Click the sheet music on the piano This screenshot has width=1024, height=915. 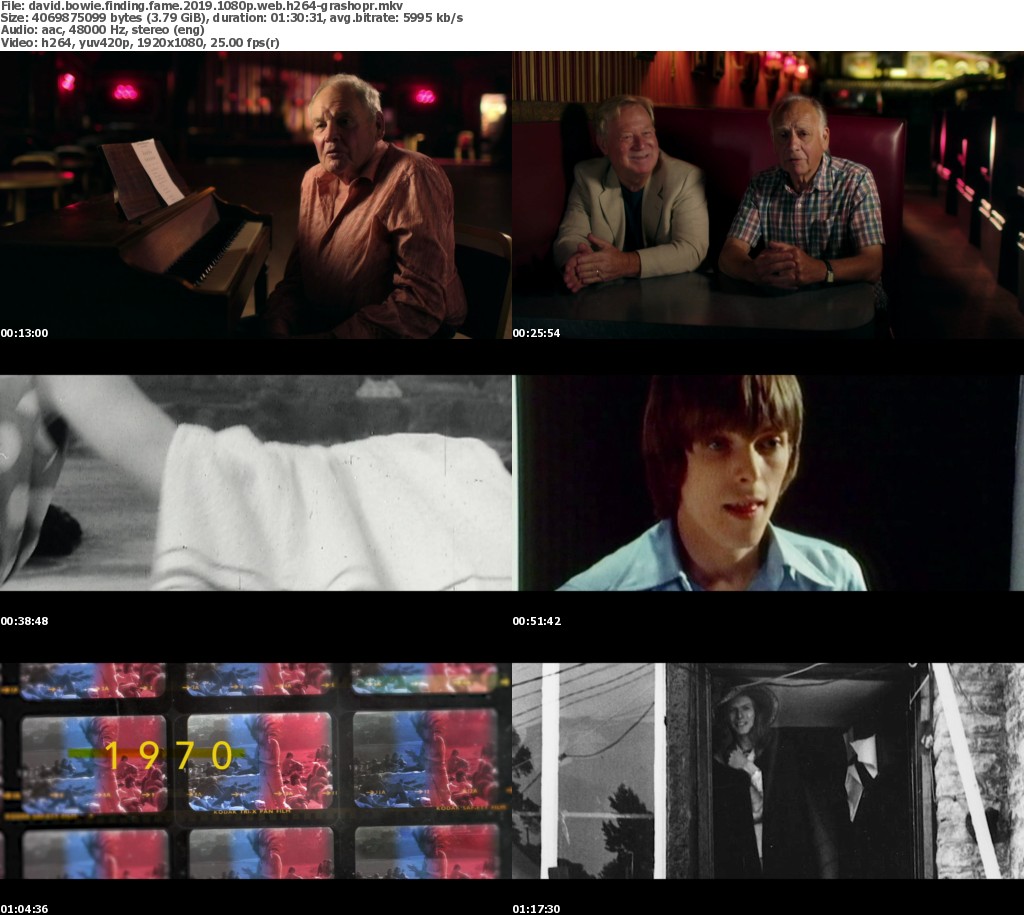pyautogui.click(x=145, y=175)
